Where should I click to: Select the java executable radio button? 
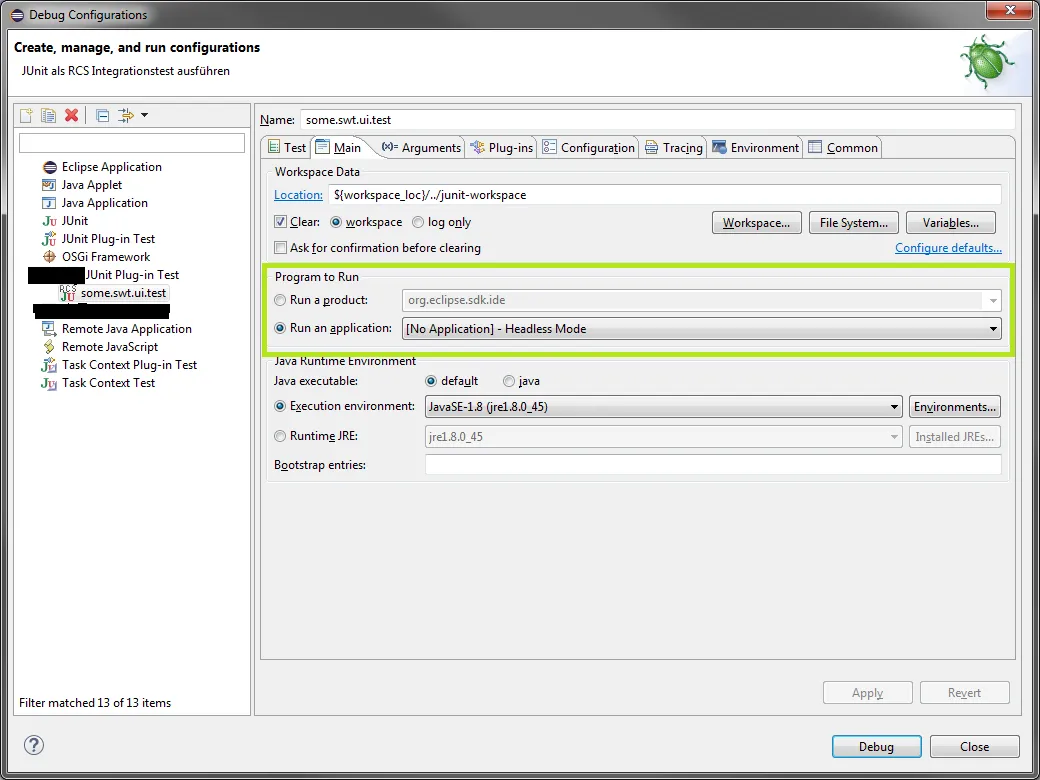click(x=509, y=381)
